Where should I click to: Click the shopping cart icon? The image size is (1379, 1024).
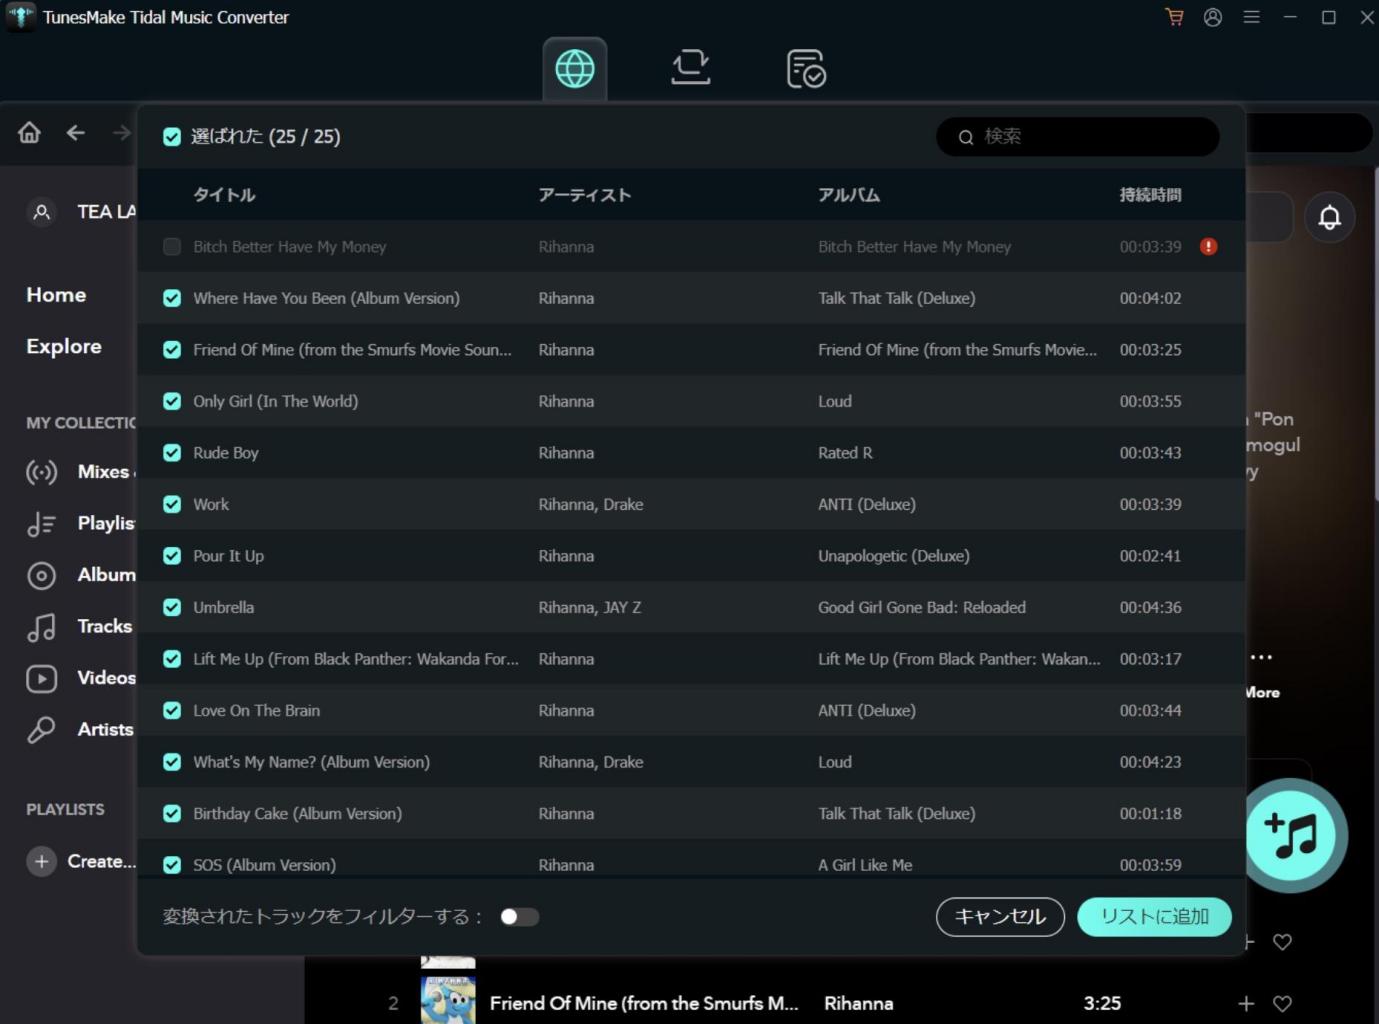[x=1174, y=17]
